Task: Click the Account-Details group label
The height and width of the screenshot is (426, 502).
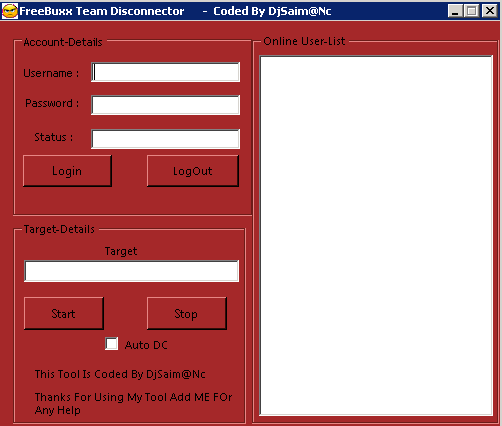Action: [x=63, y=42]
